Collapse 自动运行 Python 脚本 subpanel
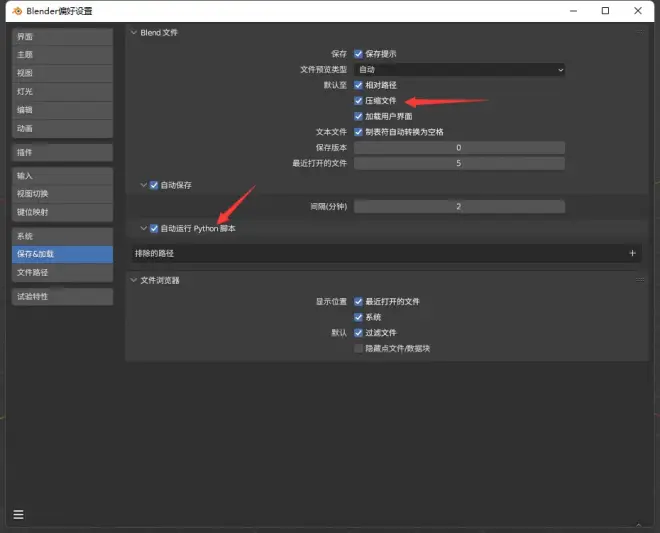Image resolution: width=660 pixels, height=533 pixels. pyautogui.click(x=143, y=228)
